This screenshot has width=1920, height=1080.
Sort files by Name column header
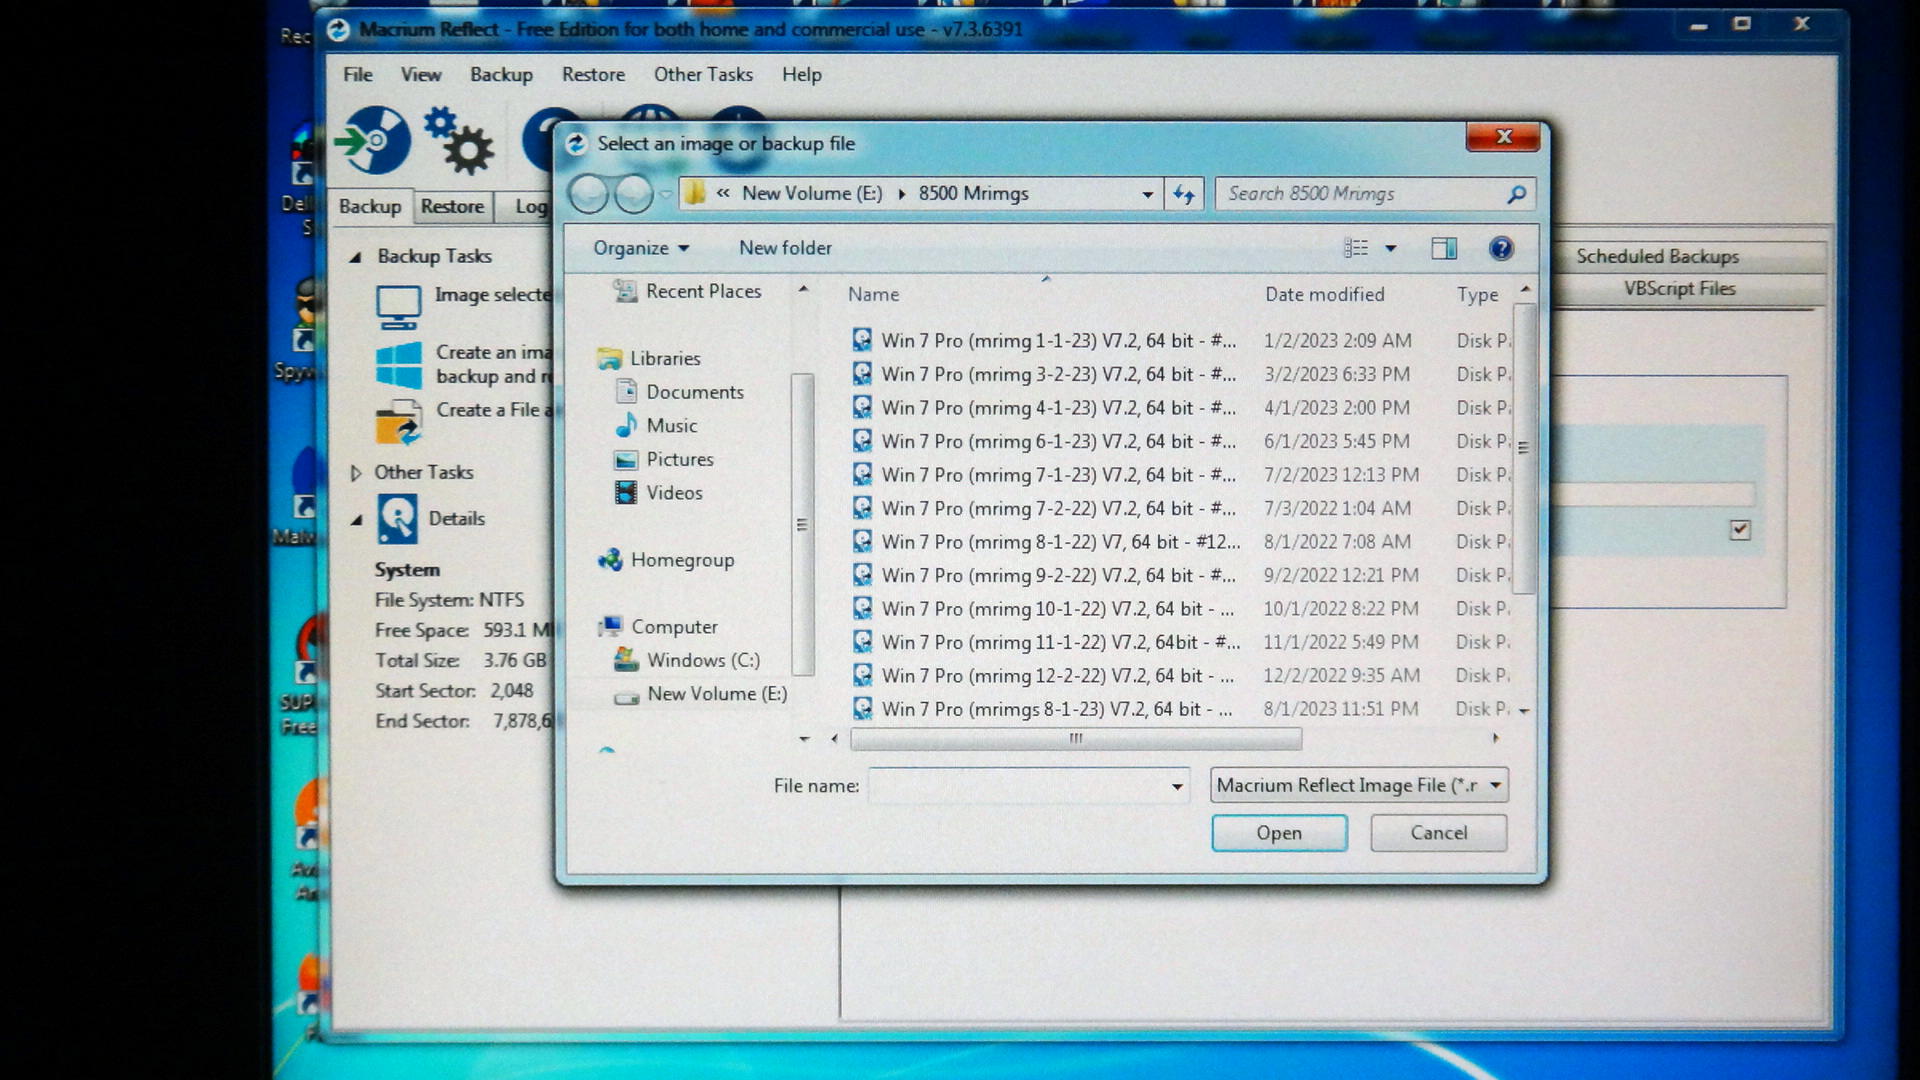[x=873, y=294]
